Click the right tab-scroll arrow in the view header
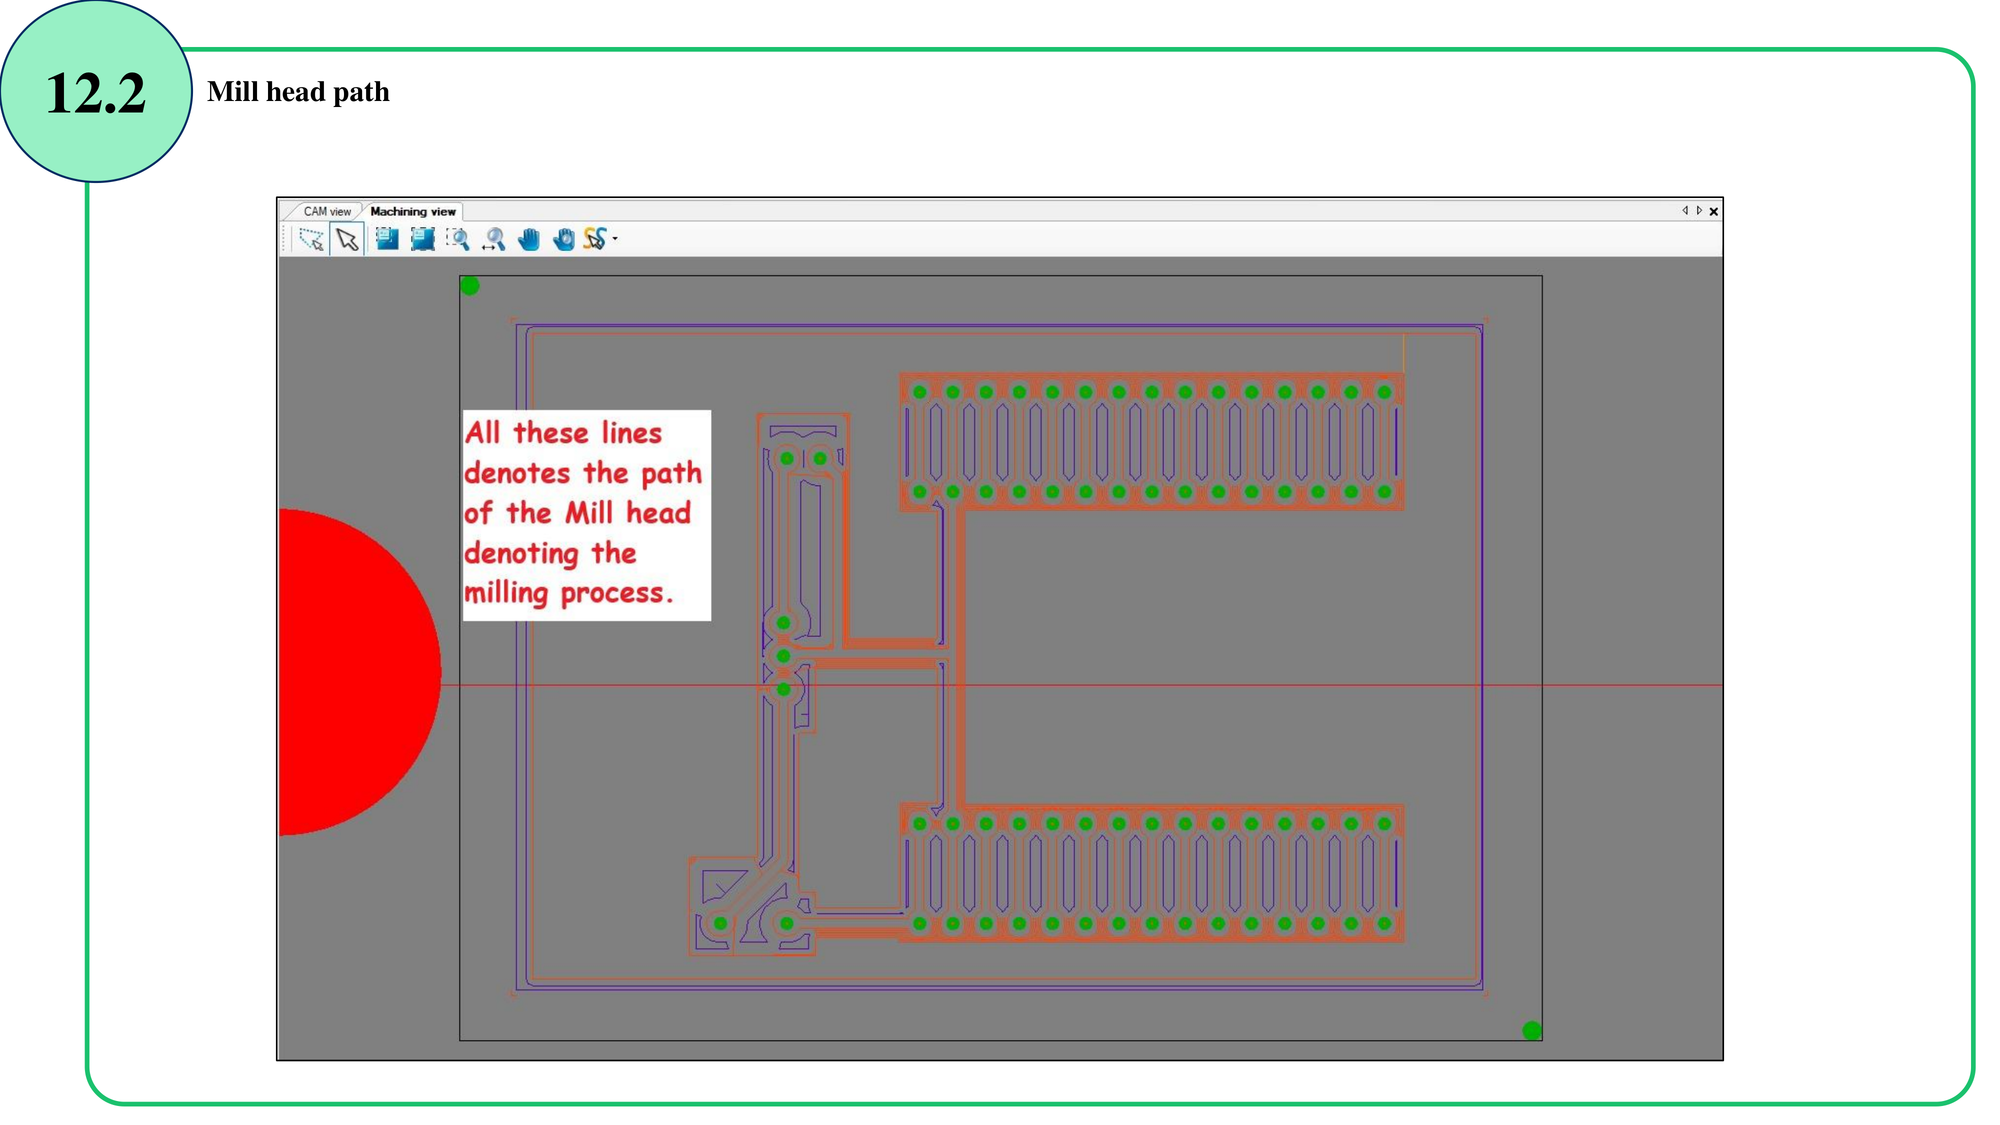The image size is (2000, 1125). (x=1699, y=211)
